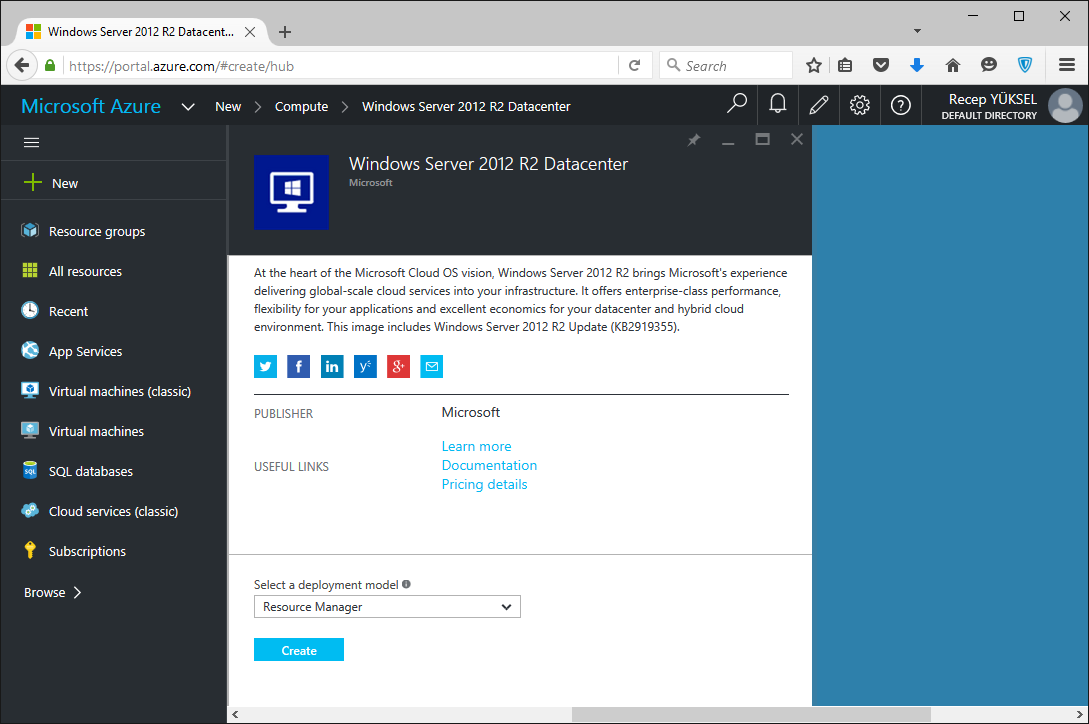Expand the Microsoft Azure dropdown chevron
The width and height of the screenshot is (1089, 724).
(188, 107)
